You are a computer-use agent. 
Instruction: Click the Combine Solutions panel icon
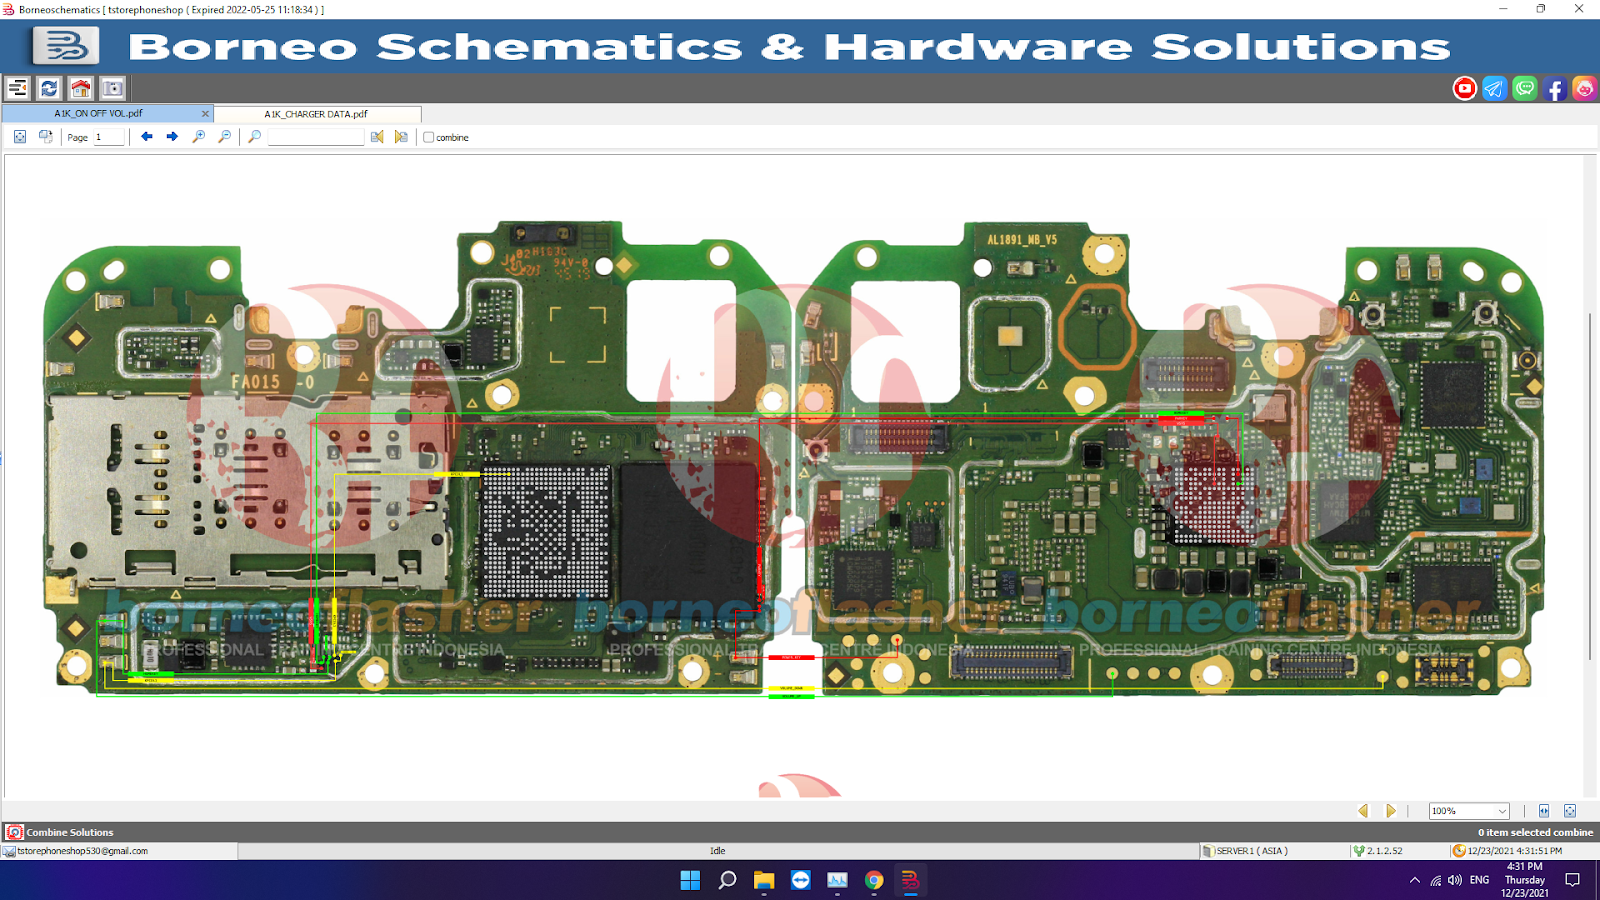(x=14, y=832)
